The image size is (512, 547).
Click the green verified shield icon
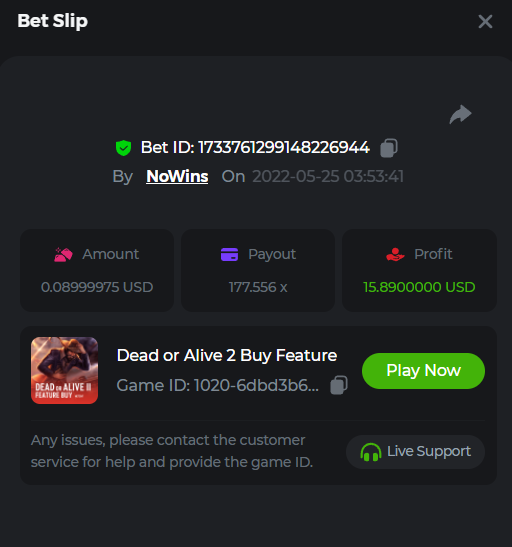pos(123,148)
